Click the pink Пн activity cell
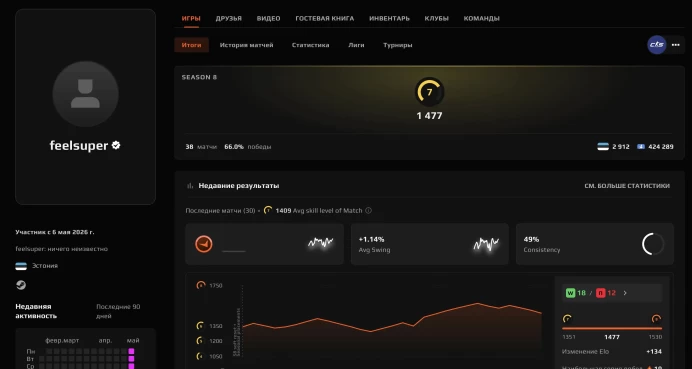Image resolution: width=692 pixels, height=369 pixels. tap(131, 351)
